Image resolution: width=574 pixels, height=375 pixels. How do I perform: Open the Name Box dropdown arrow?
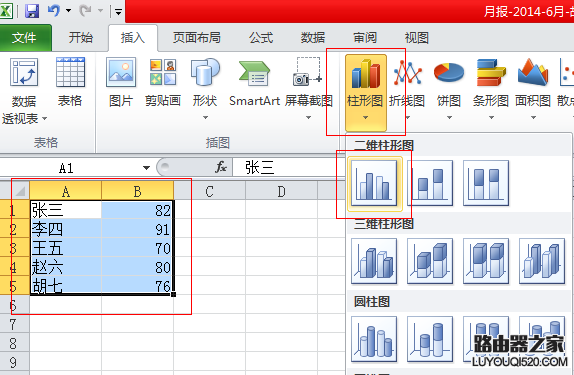pos(146,168)
